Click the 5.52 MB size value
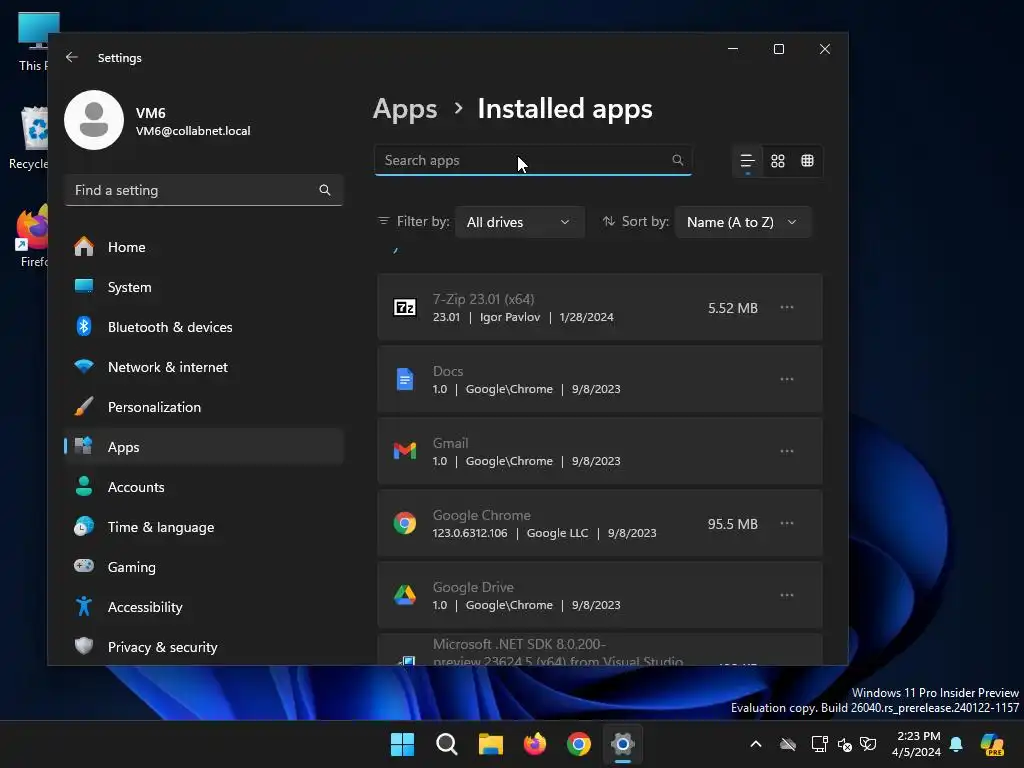1024x768 pixels. point(733,308)
